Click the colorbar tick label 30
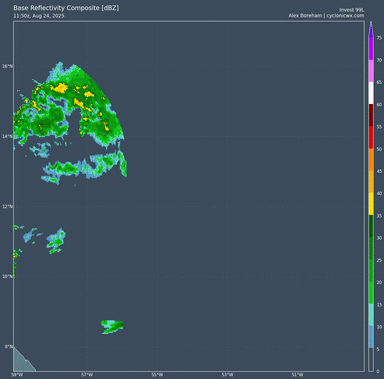The height and width of the screenshot is (379, 384). pos(379,238)
